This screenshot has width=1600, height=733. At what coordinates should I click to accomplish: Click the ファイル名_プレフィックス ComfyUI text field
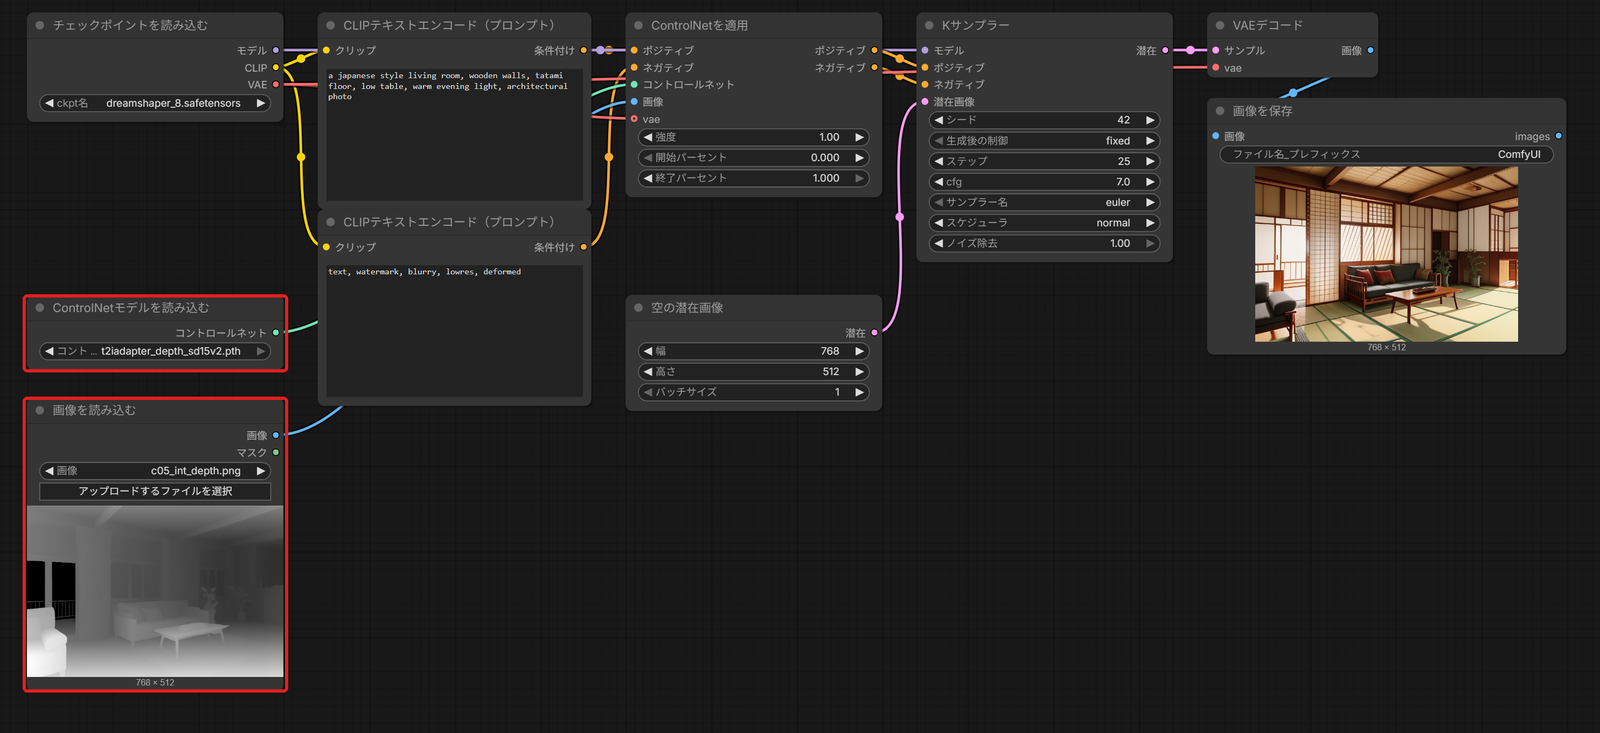tap(1386, 154)
